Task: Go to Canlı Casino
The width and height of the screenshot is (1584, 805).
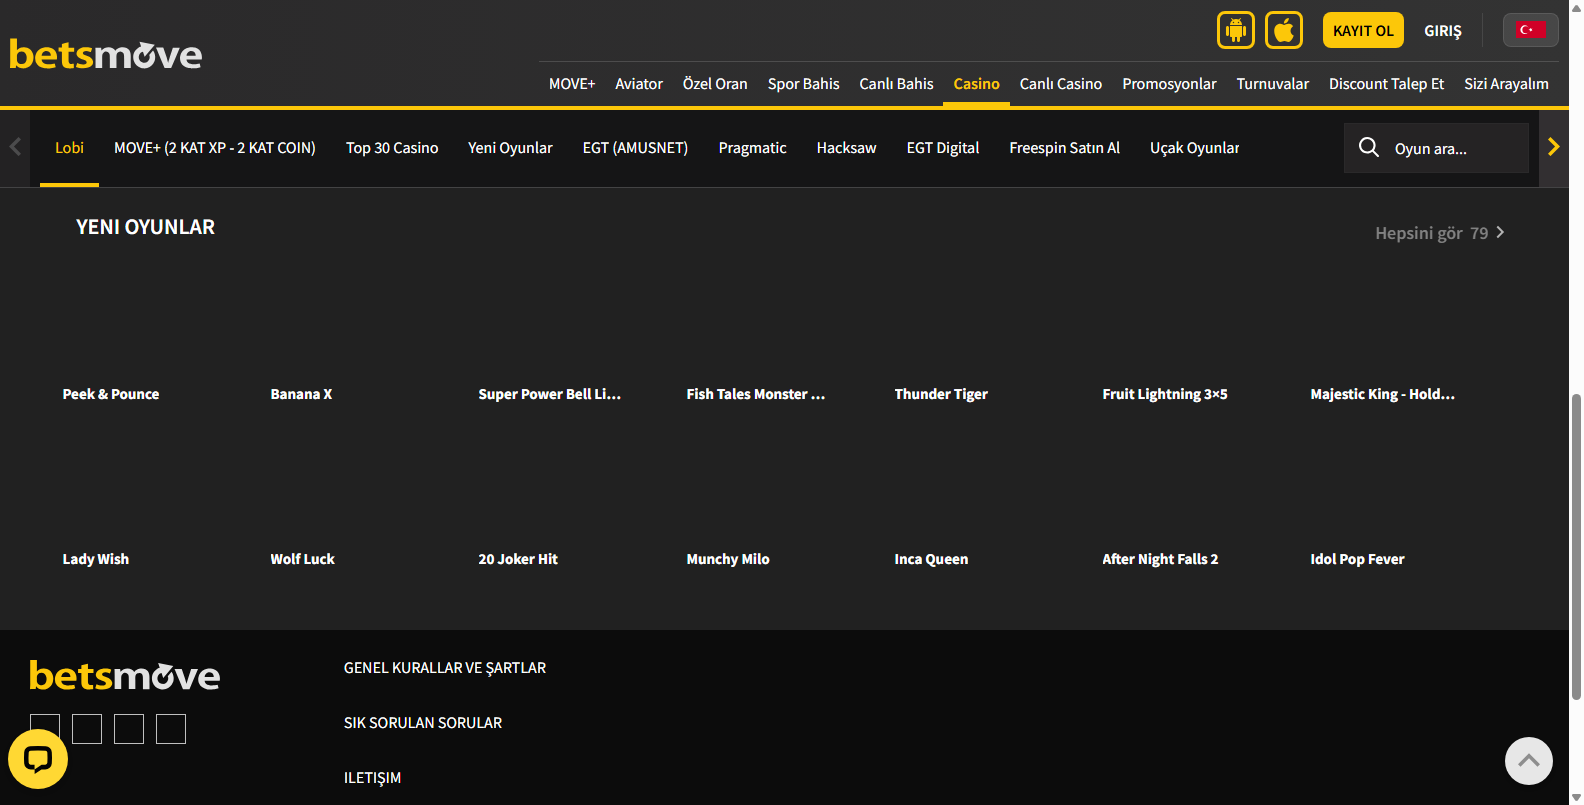Action: coord(1061,84)
